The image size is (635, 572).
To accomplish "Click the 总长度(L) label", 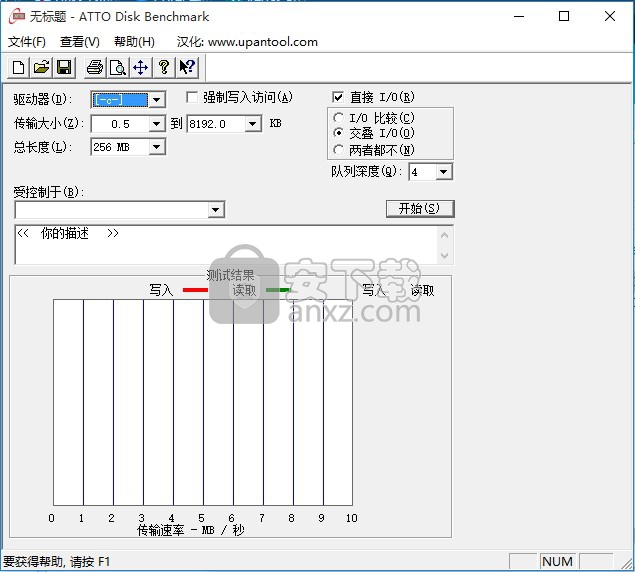I will click(x=43, y=147).
